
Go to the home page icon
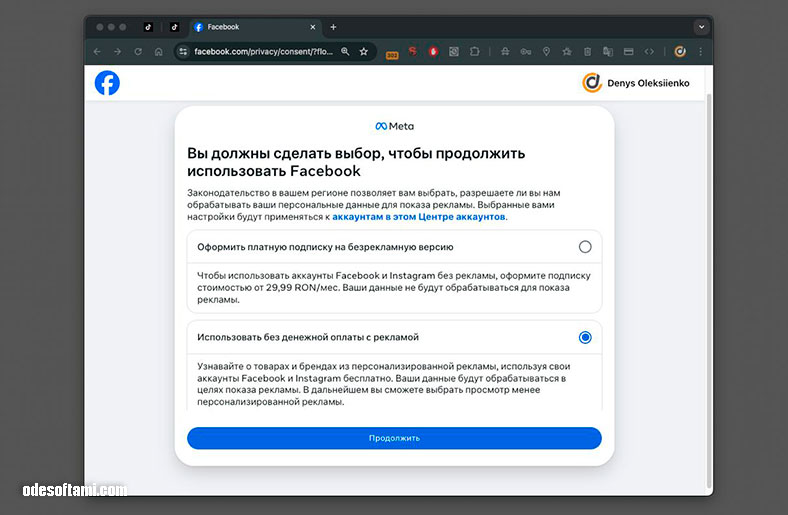[159, 52]
